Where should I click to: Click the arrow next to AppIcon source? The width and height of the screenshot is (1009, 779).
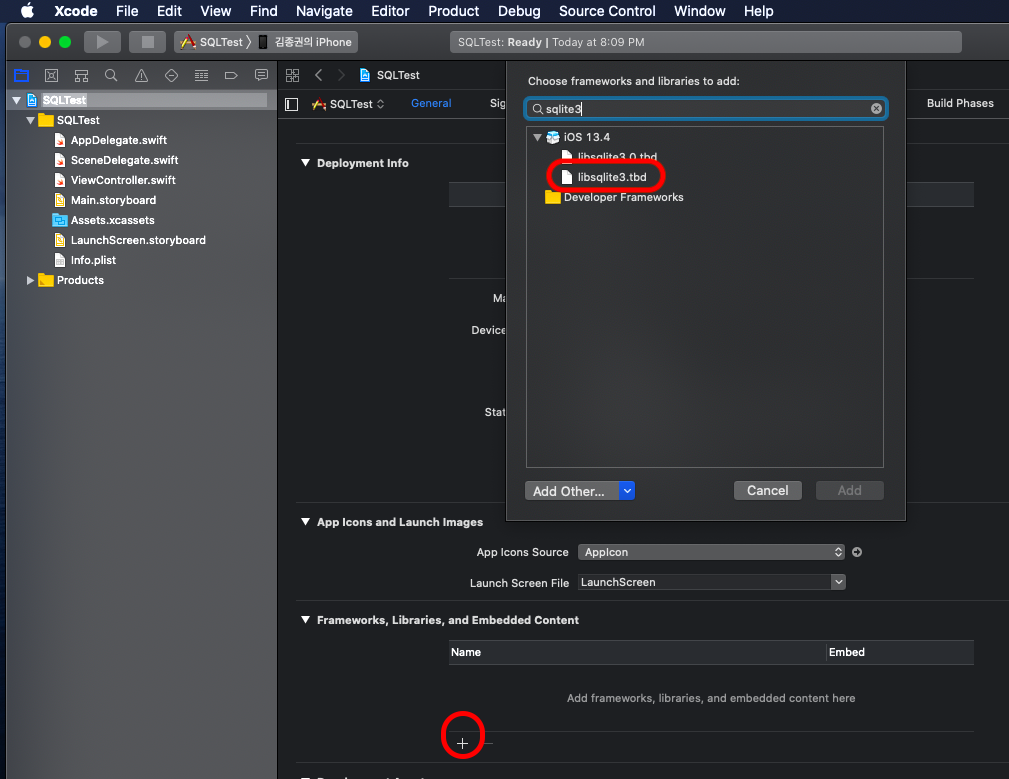(856, 552)
